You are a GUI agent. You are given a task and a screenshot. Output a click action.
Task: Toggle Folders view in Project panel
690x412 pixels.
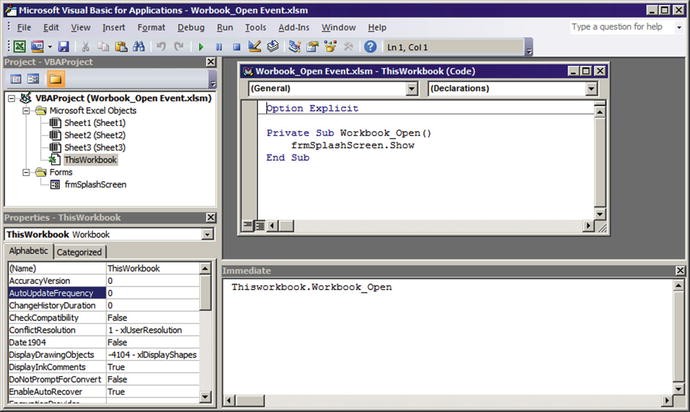(54, 79)
